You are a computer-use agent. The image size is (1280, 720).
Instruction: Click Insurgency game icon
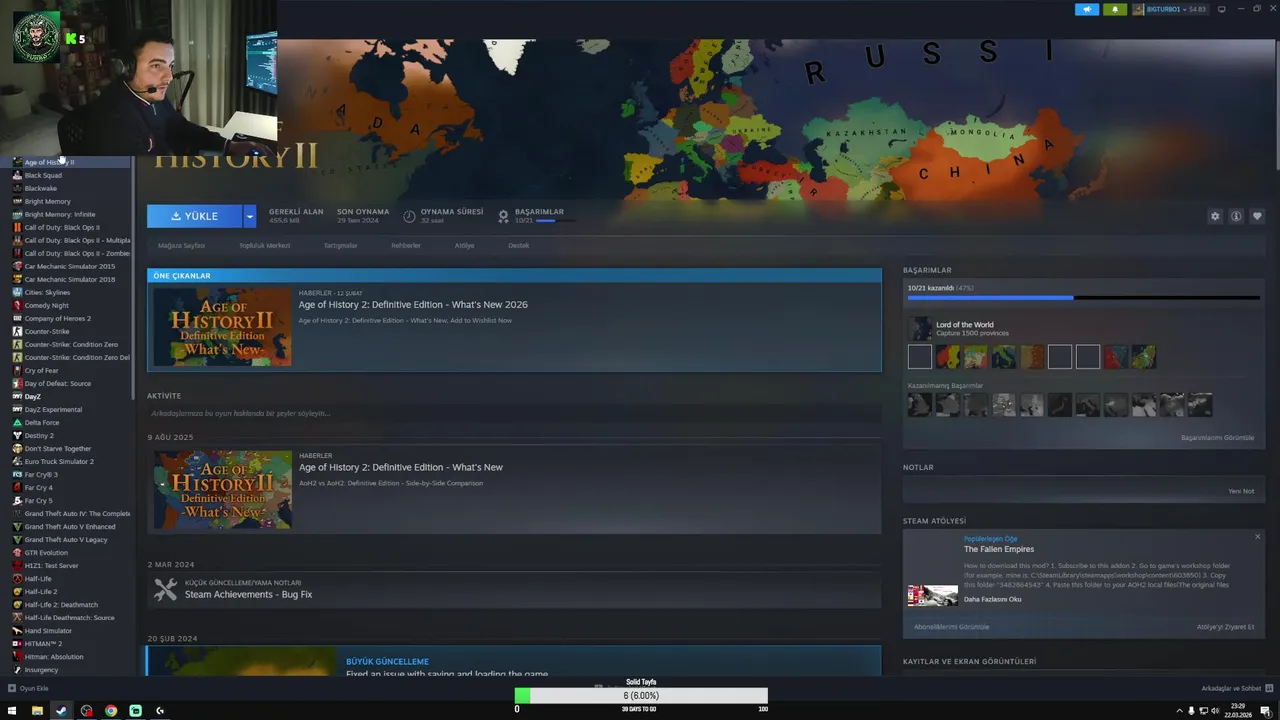(x=17, y=669)
